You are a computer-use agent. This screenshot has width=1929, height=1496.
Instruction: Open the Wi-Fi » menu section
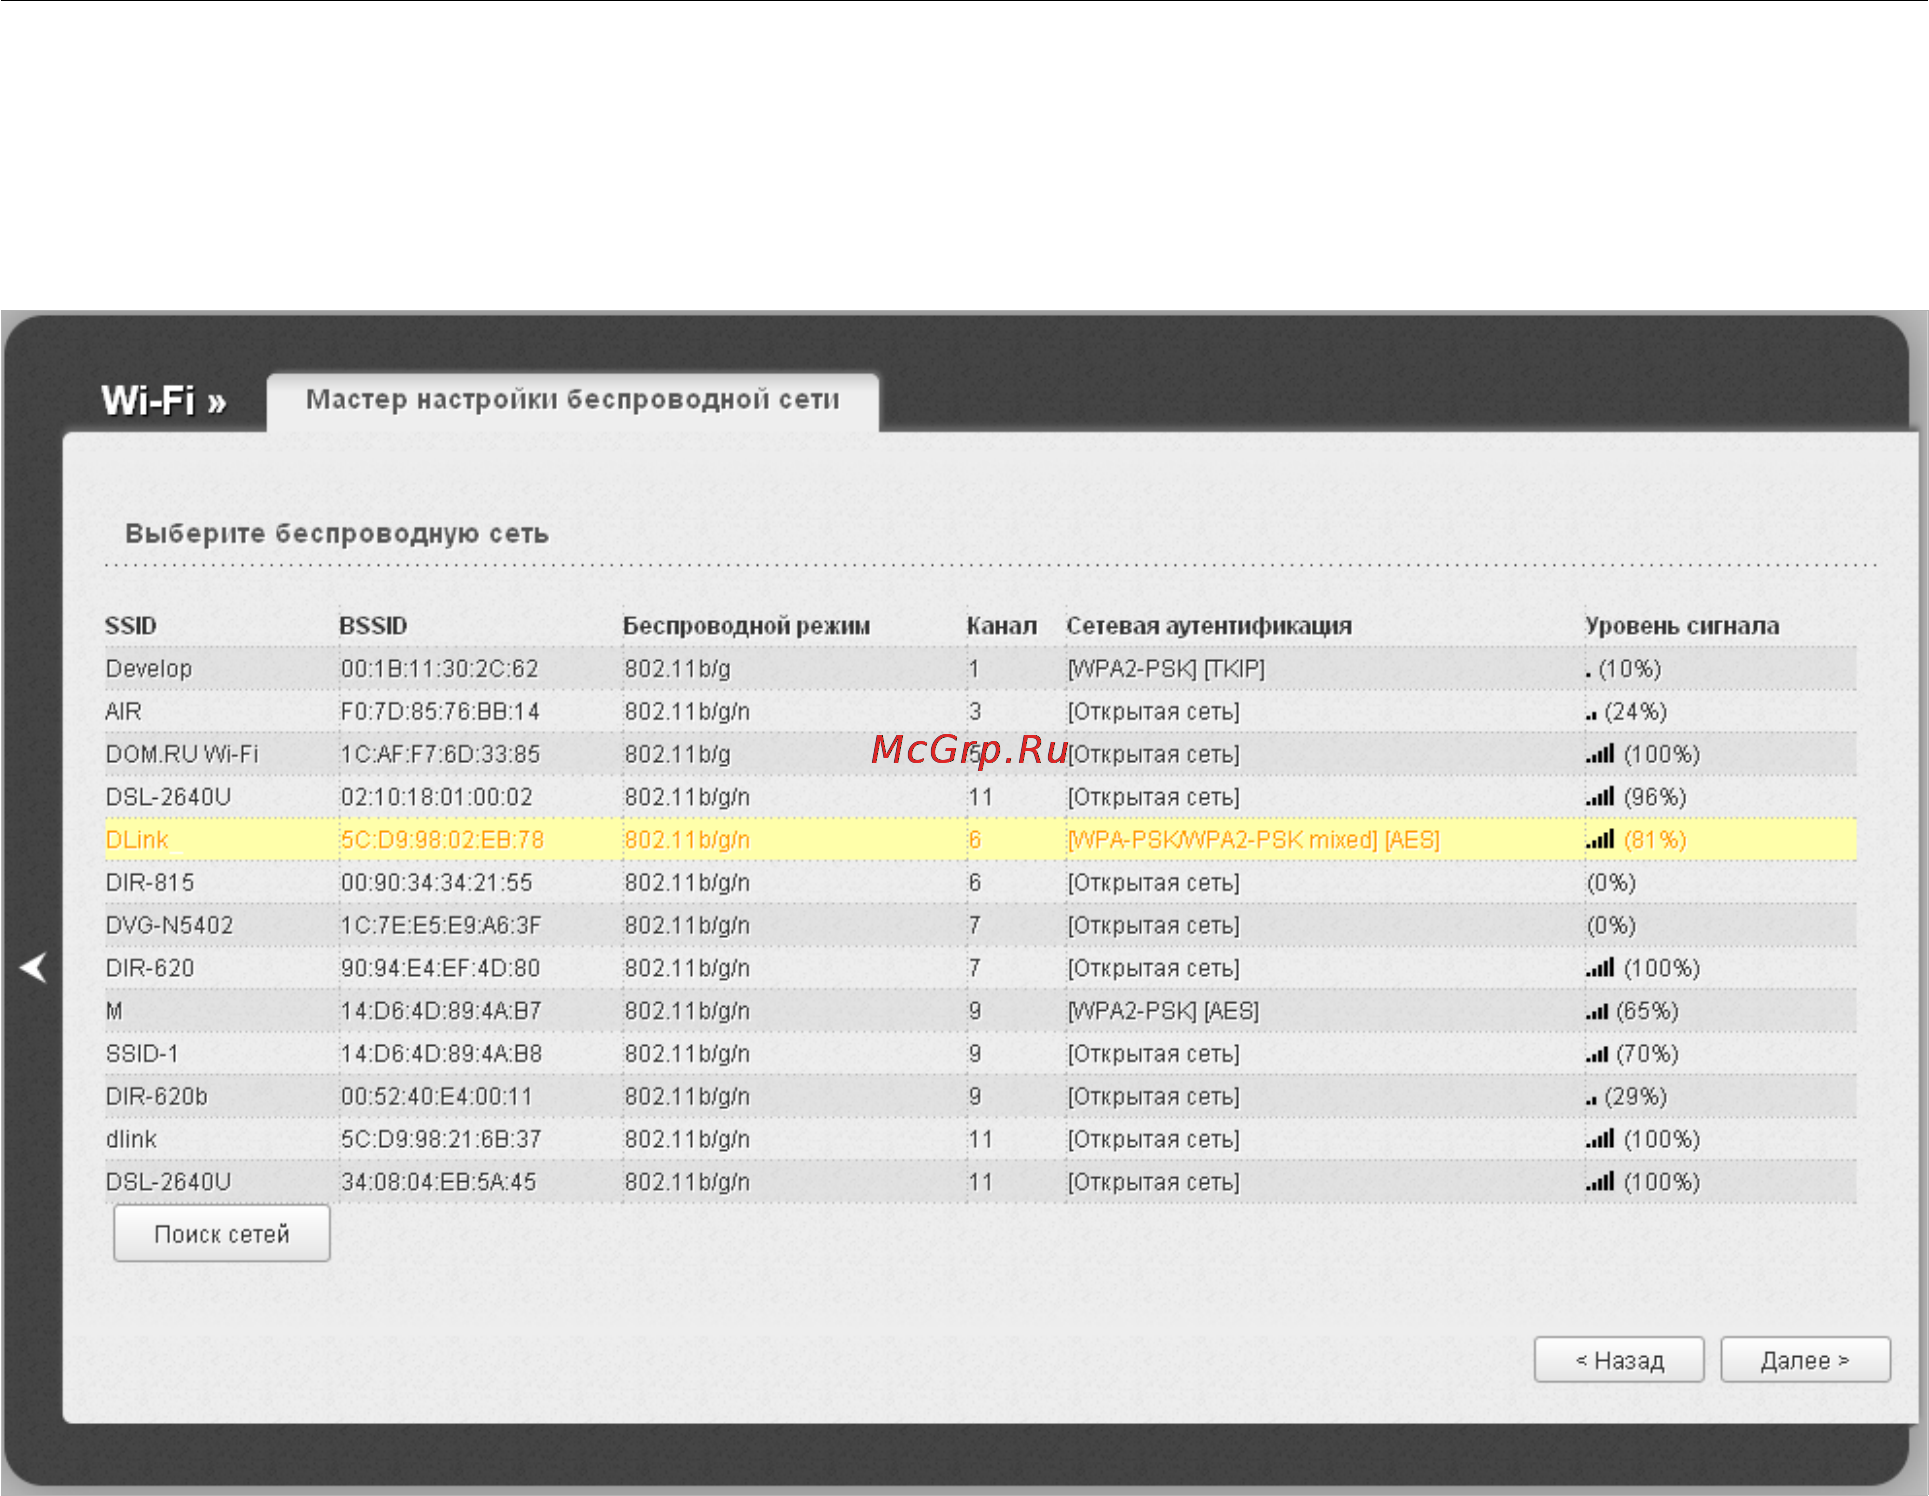tap(163, 401)
